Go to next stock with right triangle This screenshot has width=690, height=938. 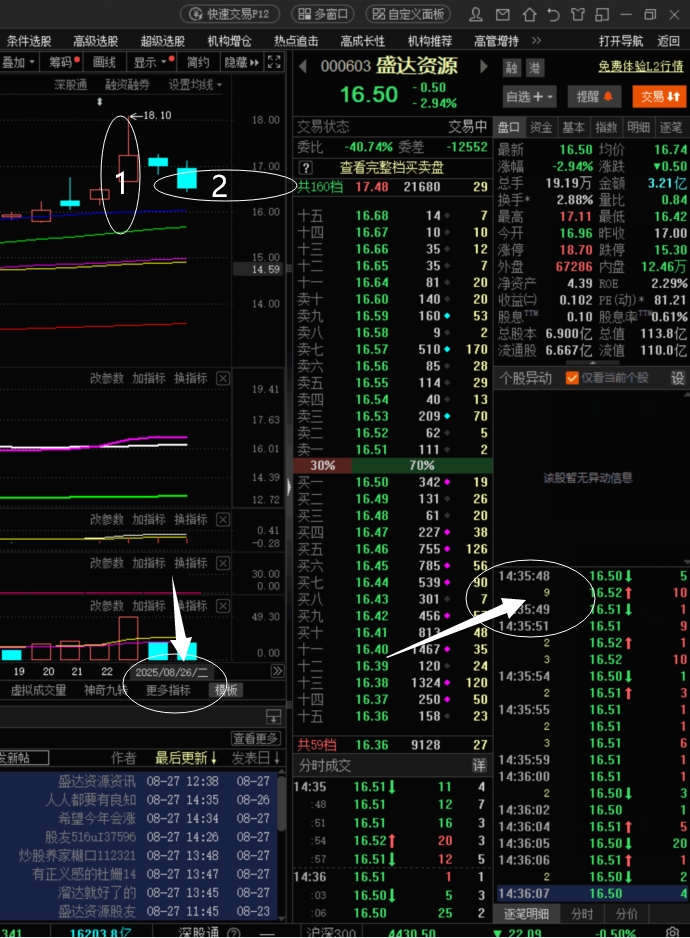coord(484,66)
